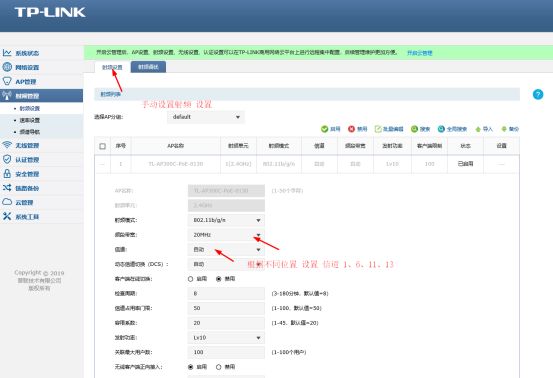This screenshot has height=378, width=553.
Task: Select 启用 radio for client roaming switch
Action: pos(190,279)
